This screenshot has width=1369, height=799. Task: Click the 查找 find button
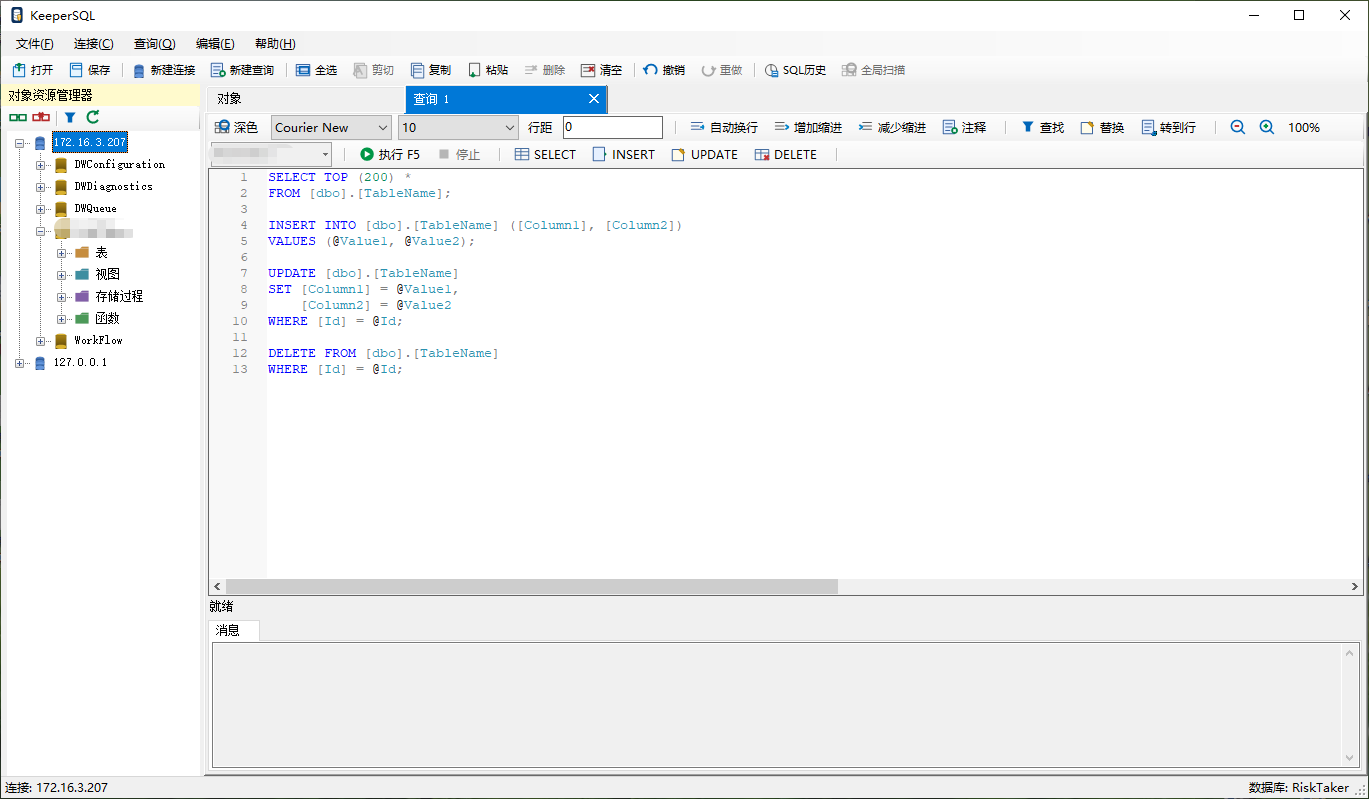click(1042, 127)
